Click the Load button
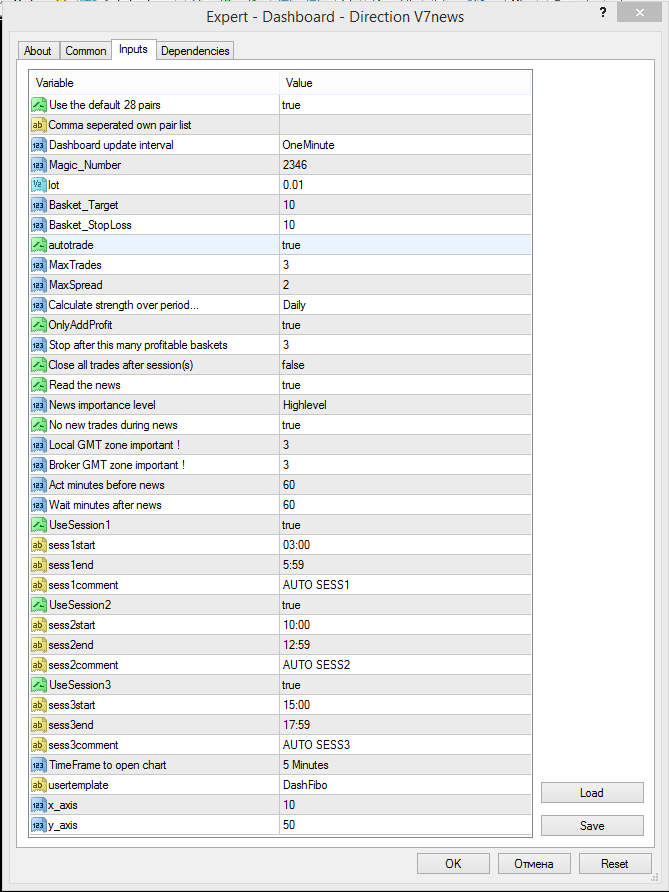The width and height of the screenshot is (669, 892). (592, 793)
